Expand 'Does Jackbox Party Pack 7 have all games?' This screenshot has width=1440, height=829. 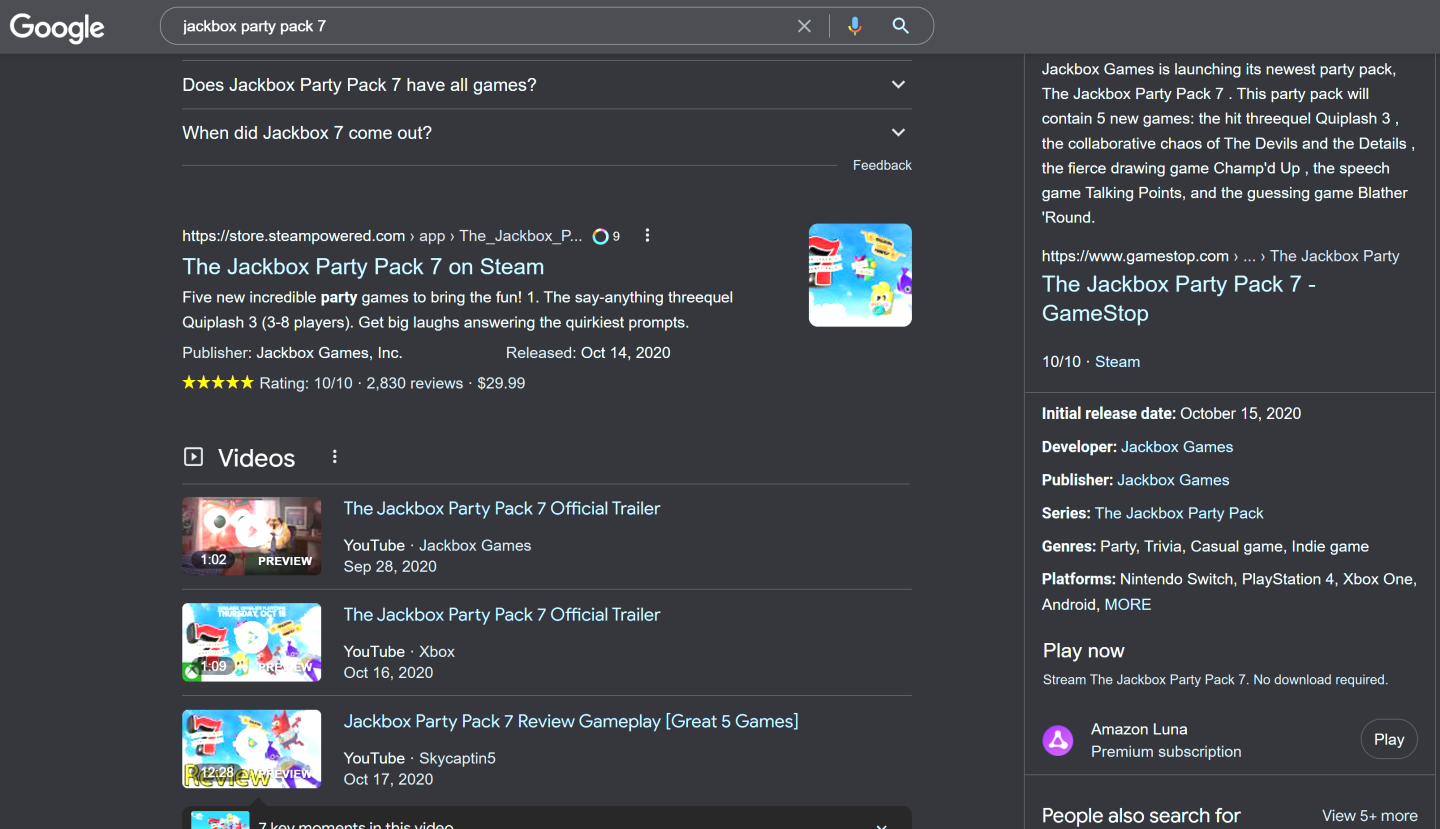897,84
